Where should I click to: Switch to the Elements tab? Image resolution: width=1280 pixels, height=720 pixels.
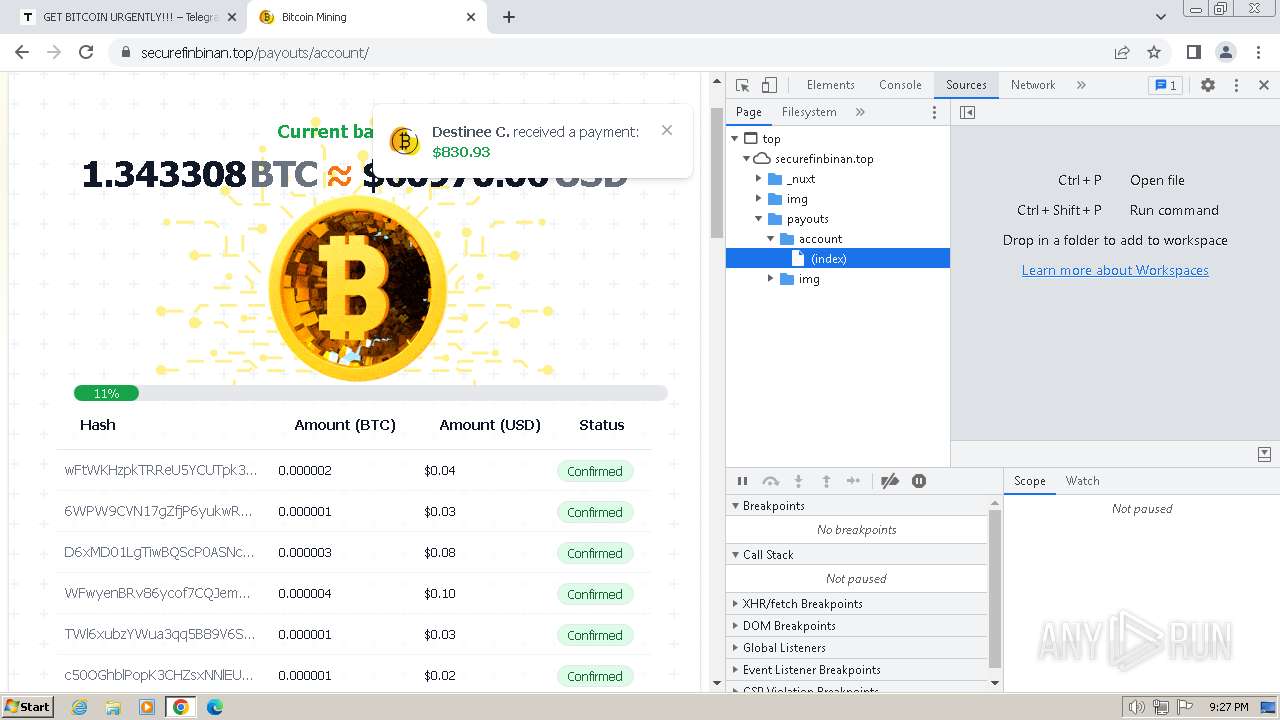pyautogui.click(x=830, y=85)
